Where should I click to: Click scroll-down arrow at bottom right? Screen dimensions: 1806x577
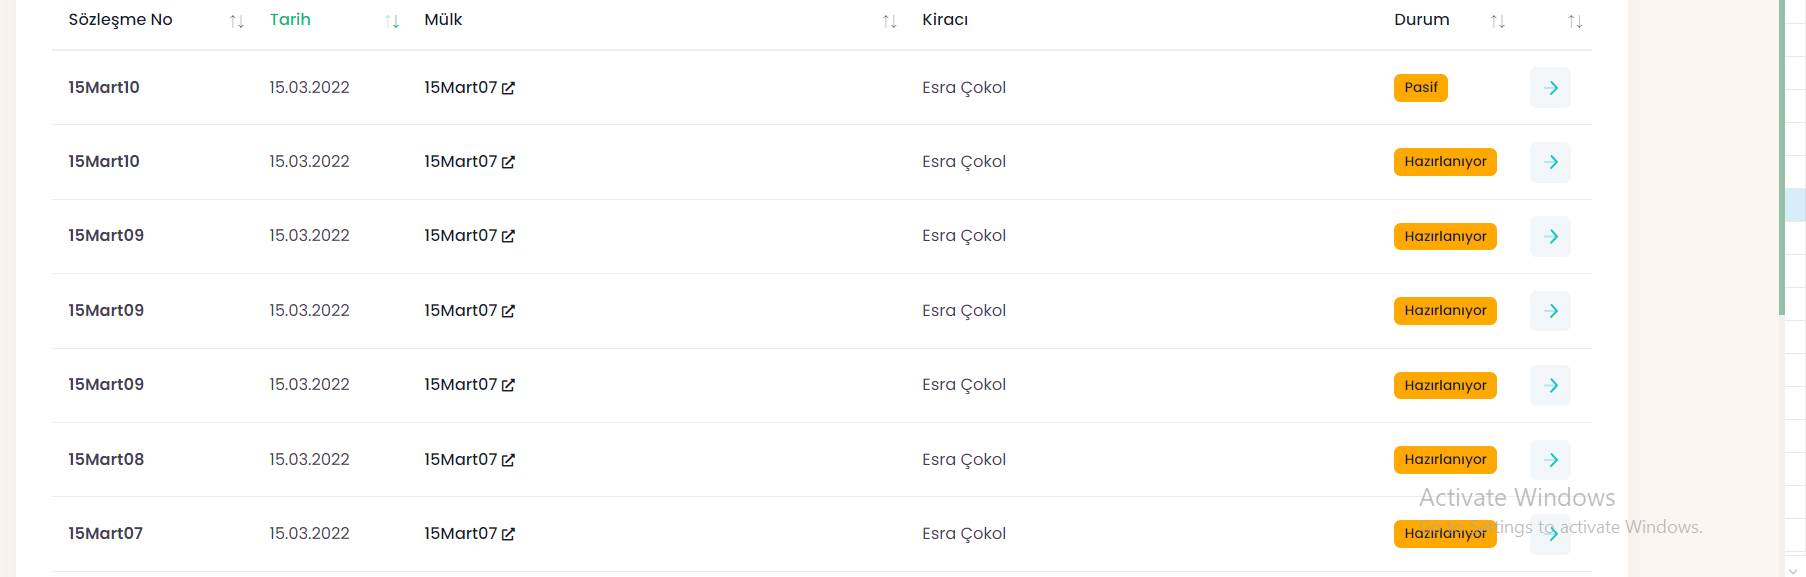click(1792, 570)
